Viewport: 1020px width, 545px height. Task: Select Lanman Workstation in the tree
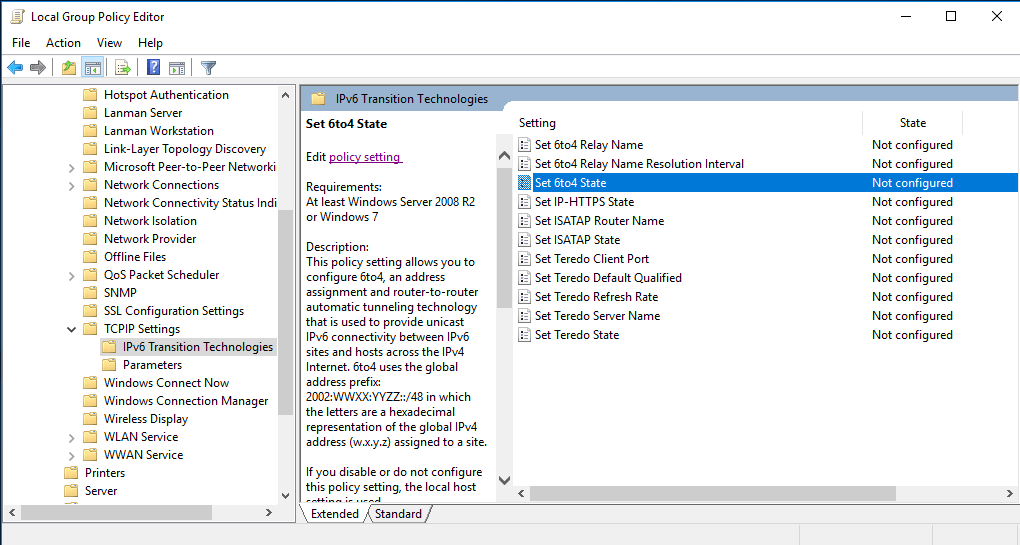coord(159,131)
